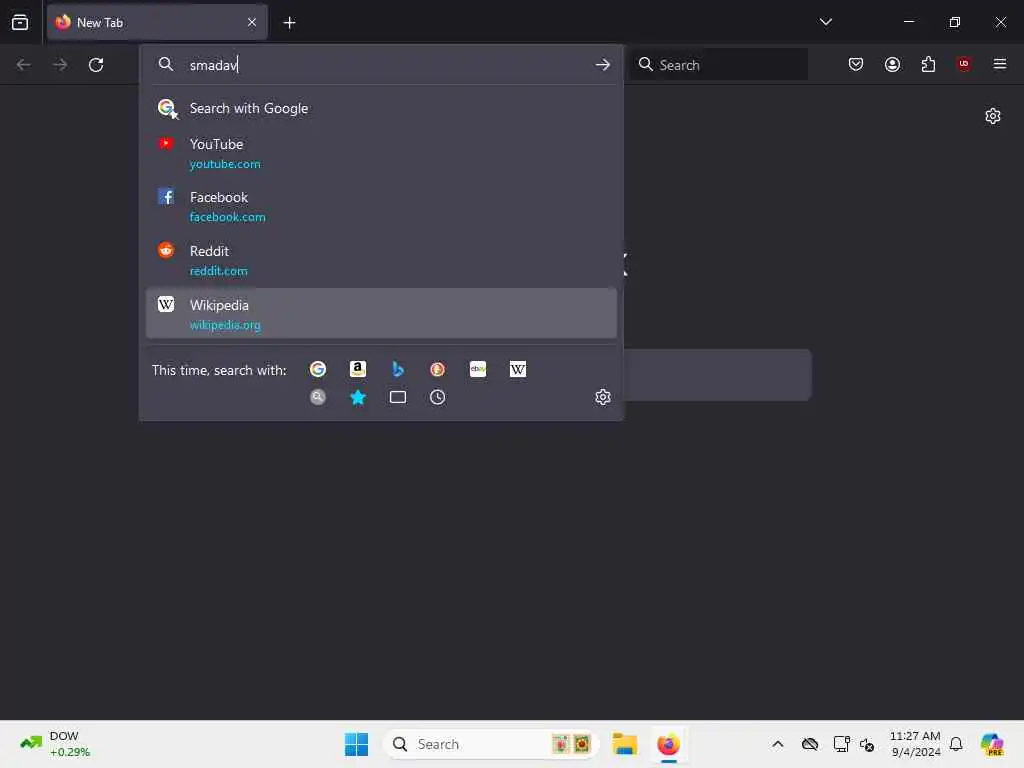Viewport: 1024px width, 768px height.
Task: Search this time with Amazon
Action: 357,370
